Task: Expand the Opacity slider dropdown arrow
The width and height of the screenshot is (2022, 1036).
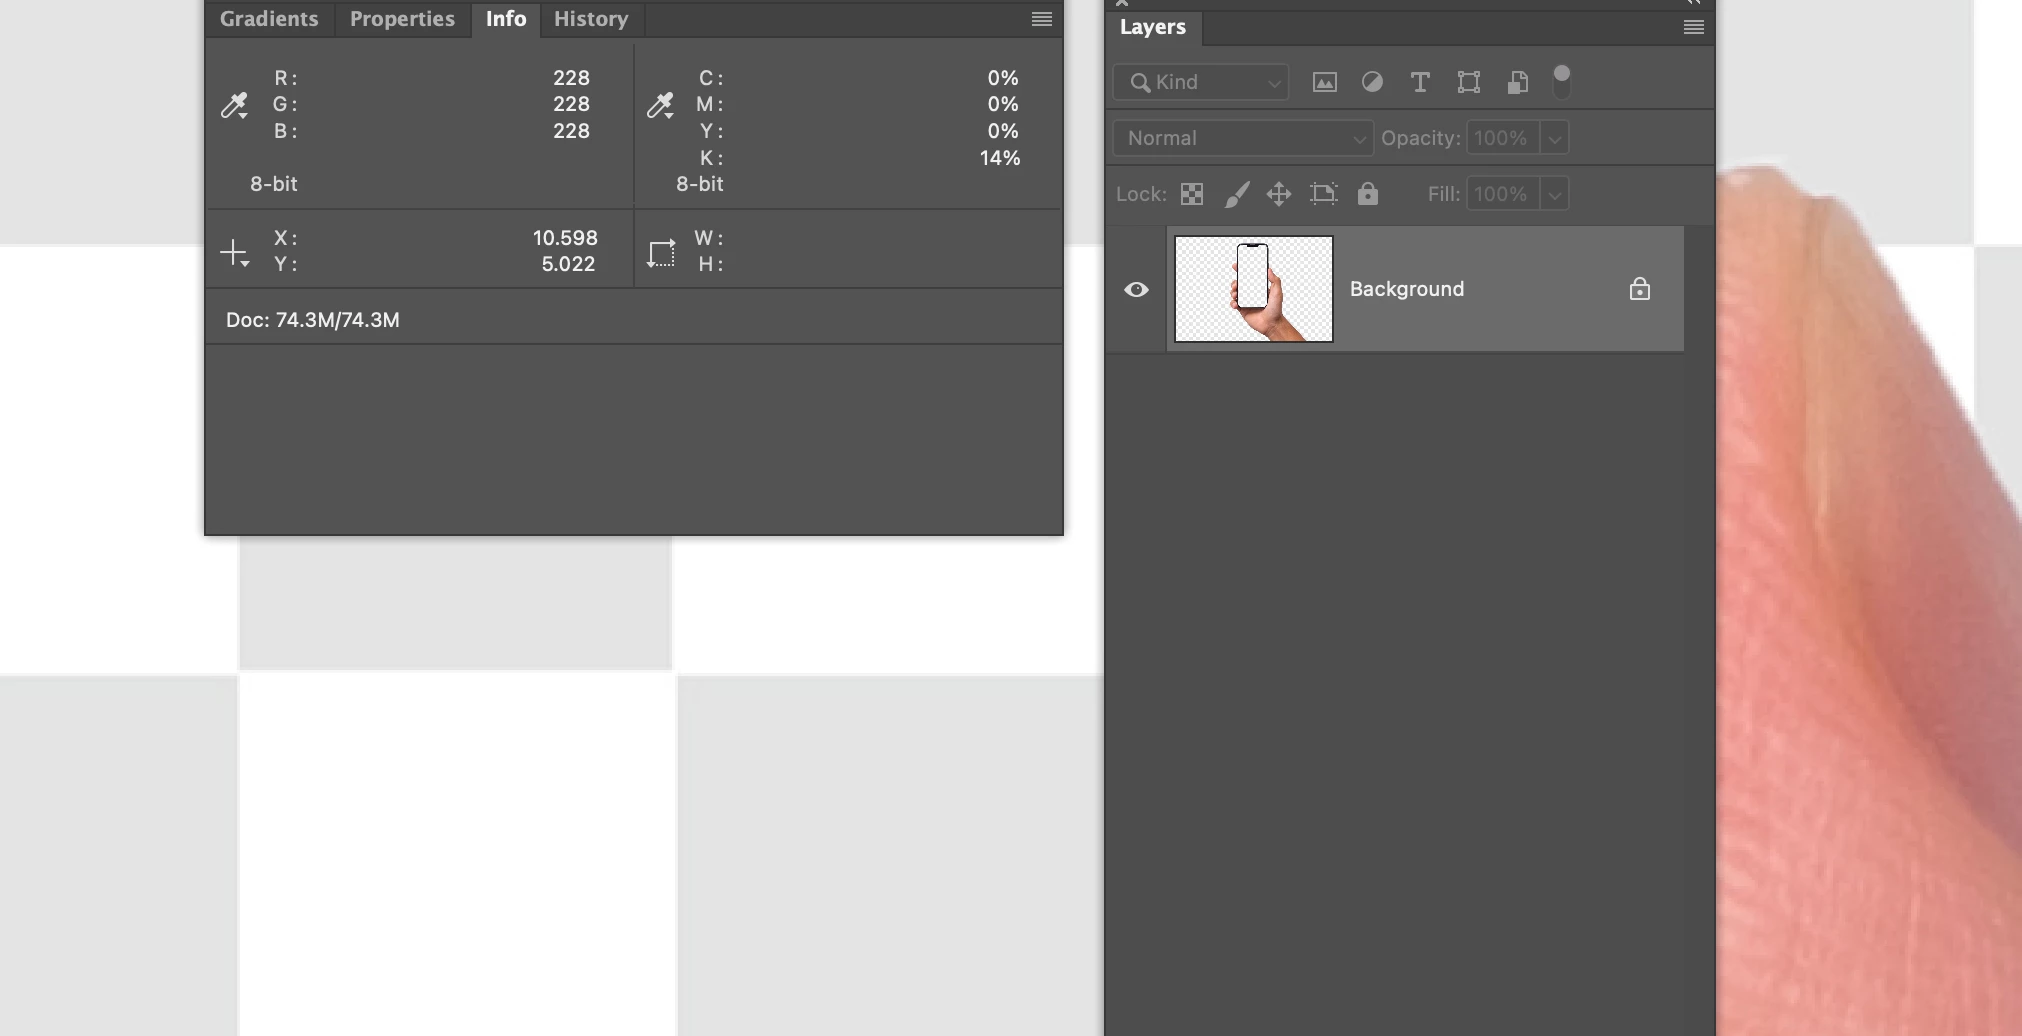Action: [1554, 138]
